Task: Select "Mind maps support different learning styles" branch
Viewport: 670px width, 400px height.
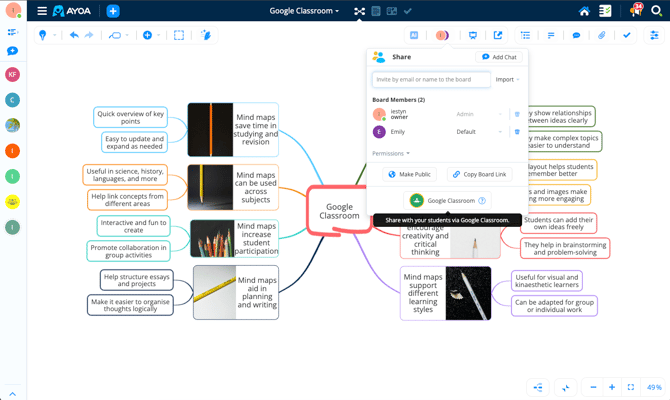Action: [x=446, y=293]
